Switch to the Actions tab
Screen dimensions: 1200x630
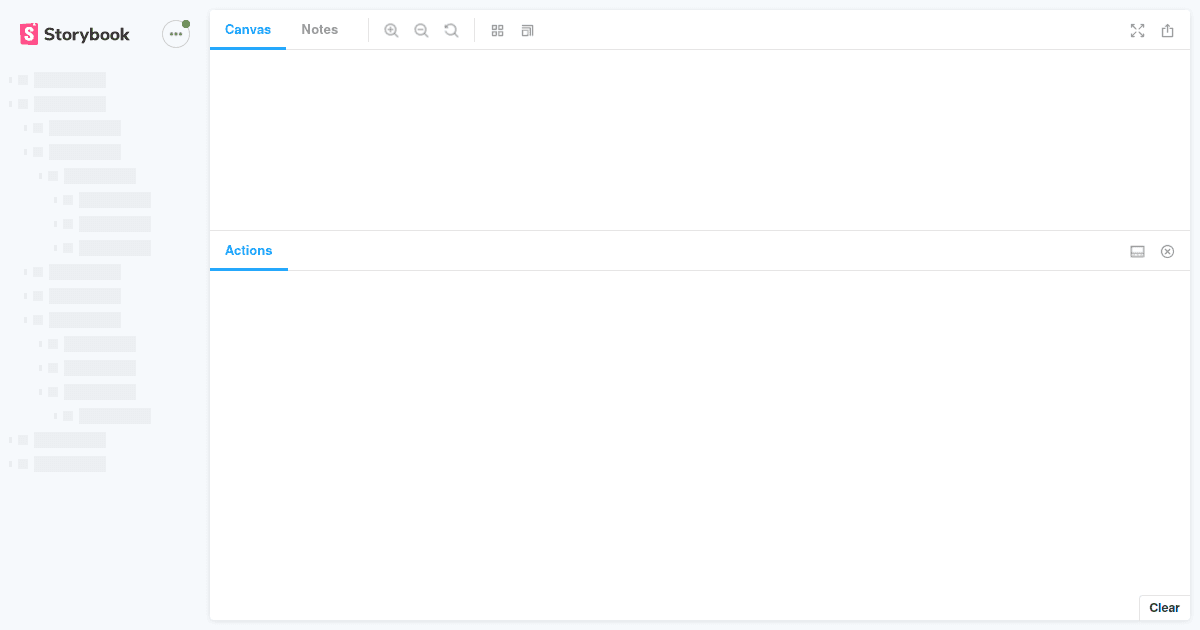(248, 250)
